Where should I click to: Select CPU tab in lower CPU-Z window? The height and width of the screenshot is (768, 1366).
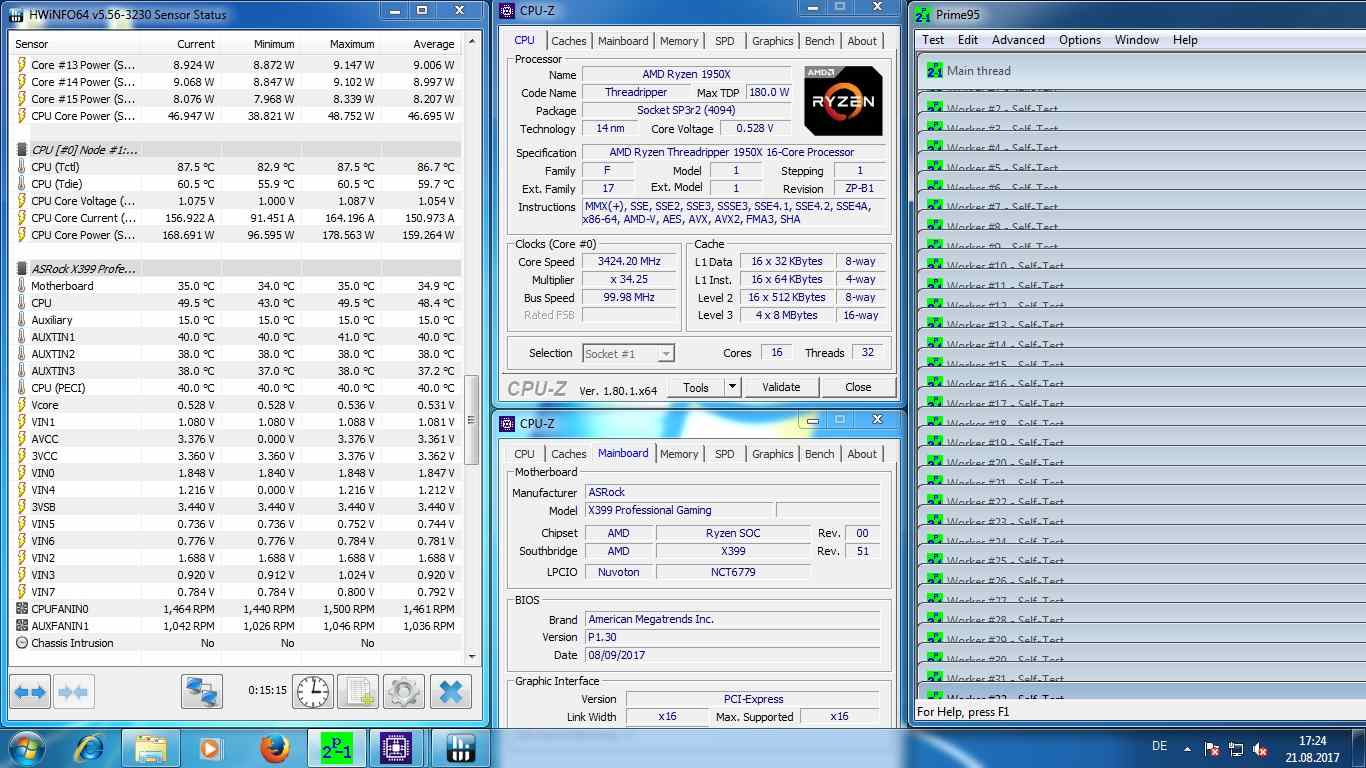[524, 454]
